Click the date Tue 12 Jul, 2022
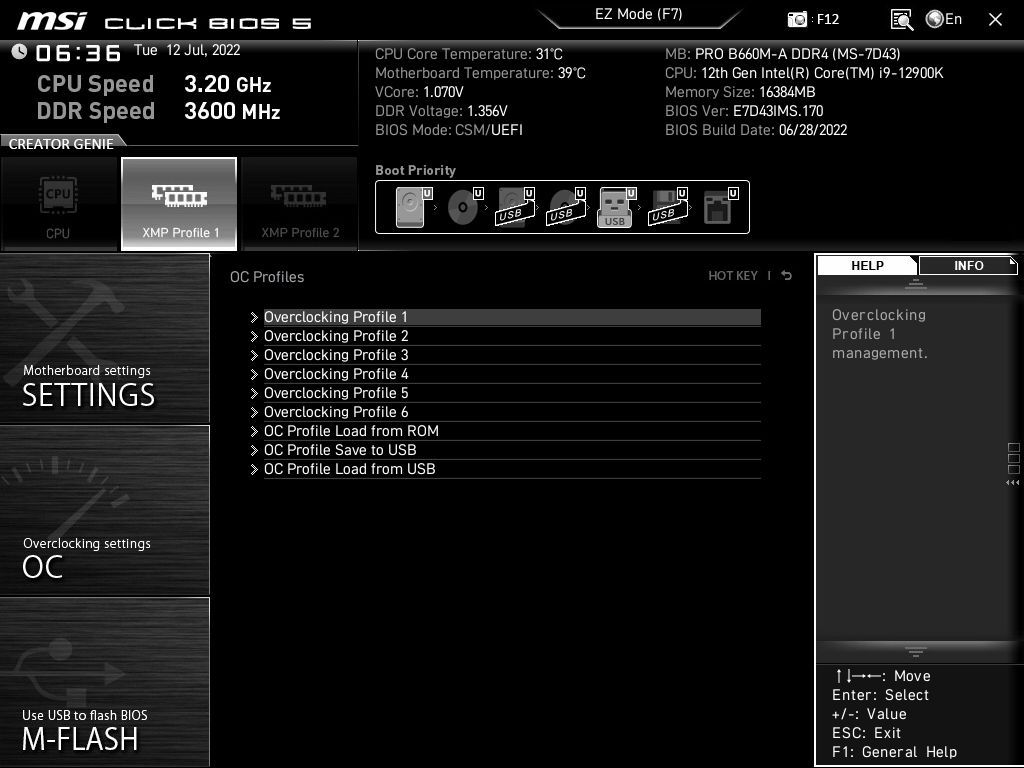This screenshot has height=768, width=1024. click(187, 50)
